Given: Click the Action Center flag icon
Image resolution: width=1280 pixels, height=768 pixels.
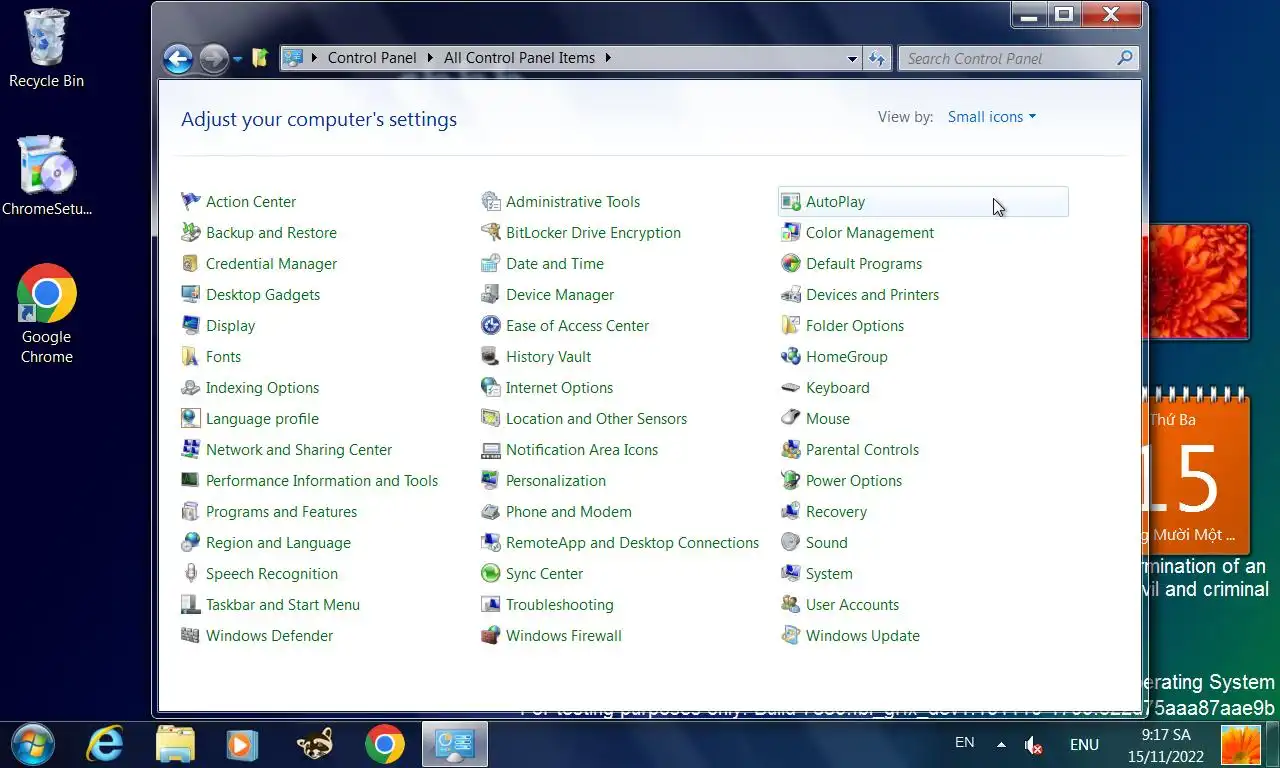Looking at the screenshot, I should pos(190,202).
